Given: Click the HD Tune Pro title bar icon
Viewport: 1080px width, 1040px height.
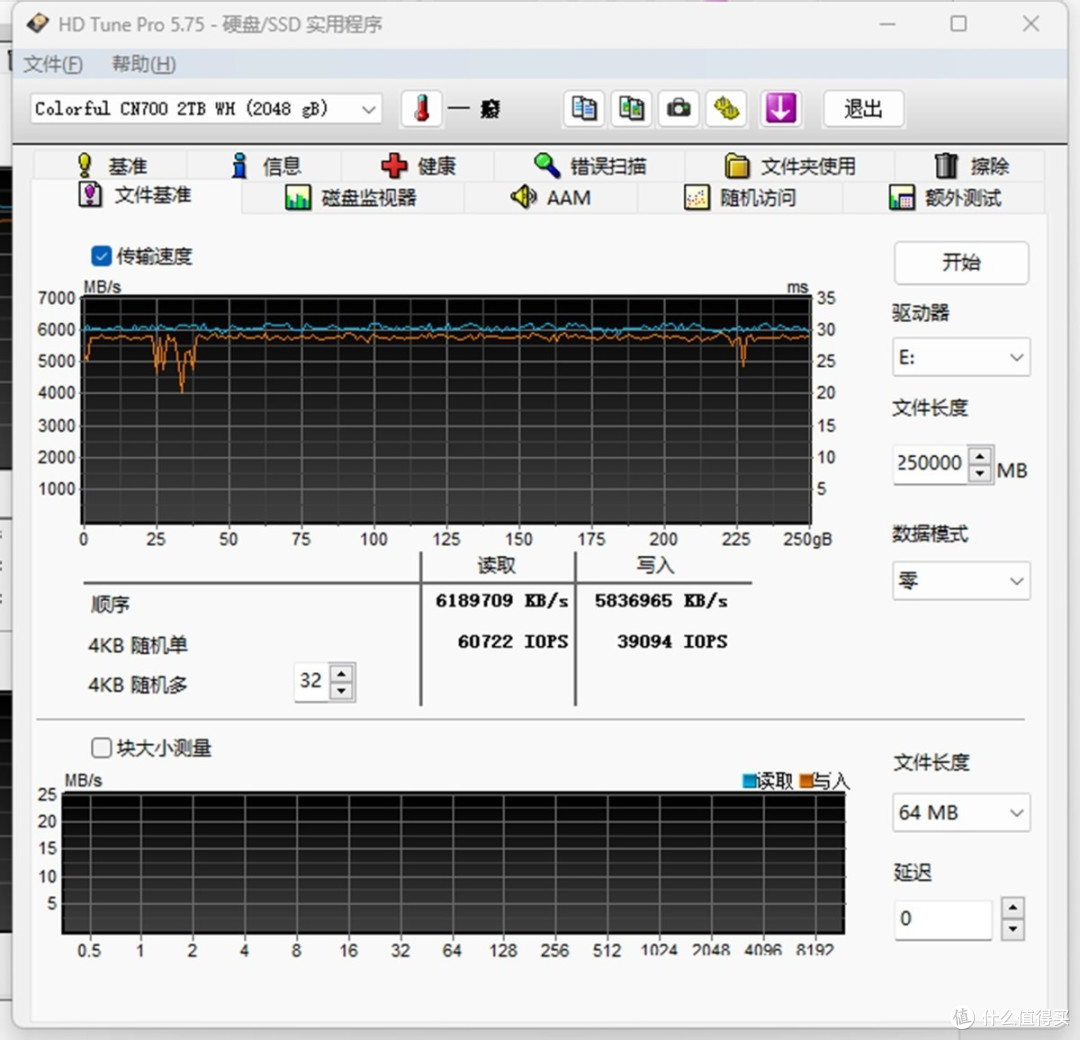Looking at the screenshot, I should 37,23.
